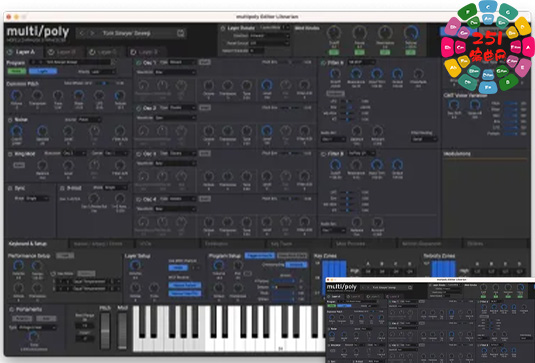Click the Filter B Output knob
535x363 pixels.
tap(397, 165)
